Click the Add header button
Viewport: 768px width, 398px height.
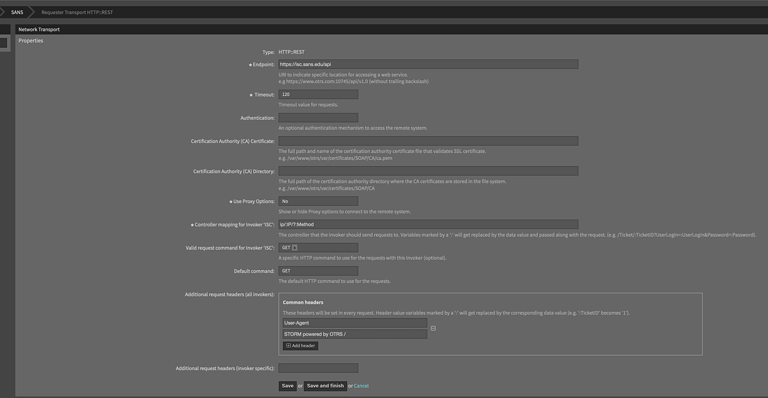point(300,346)
